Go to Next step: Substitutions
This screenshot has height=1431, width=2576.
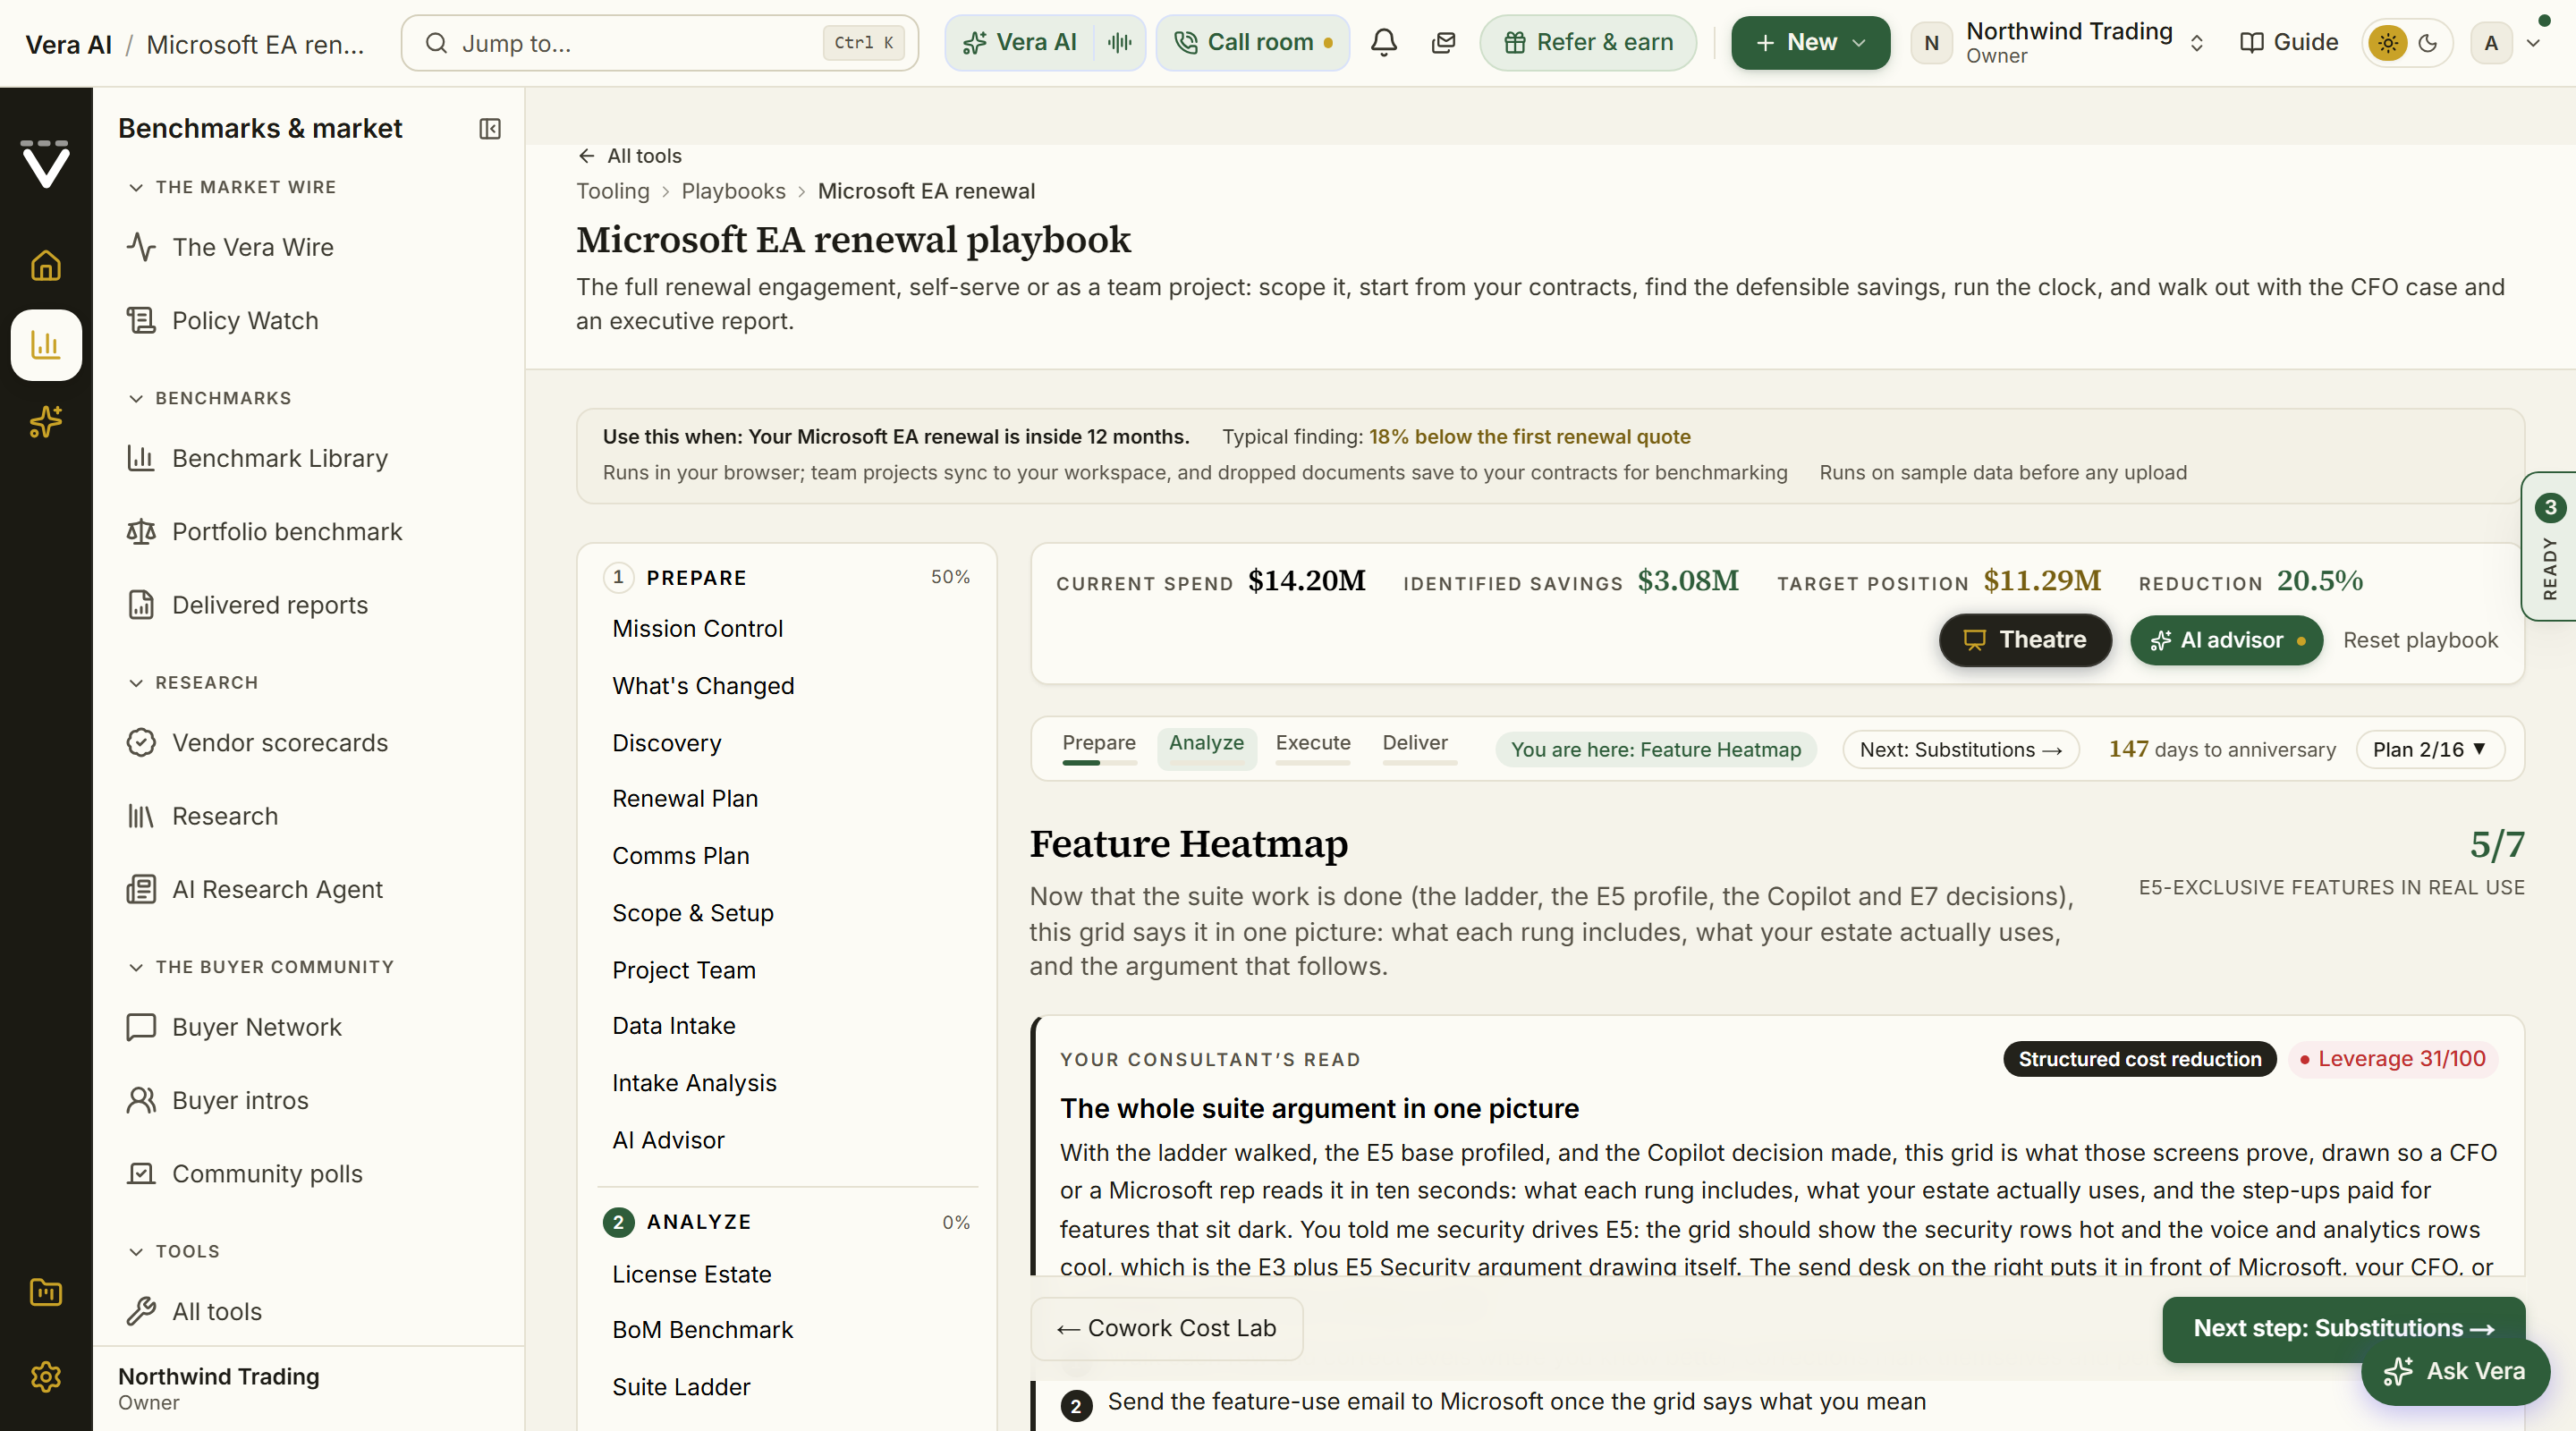2343,1328
